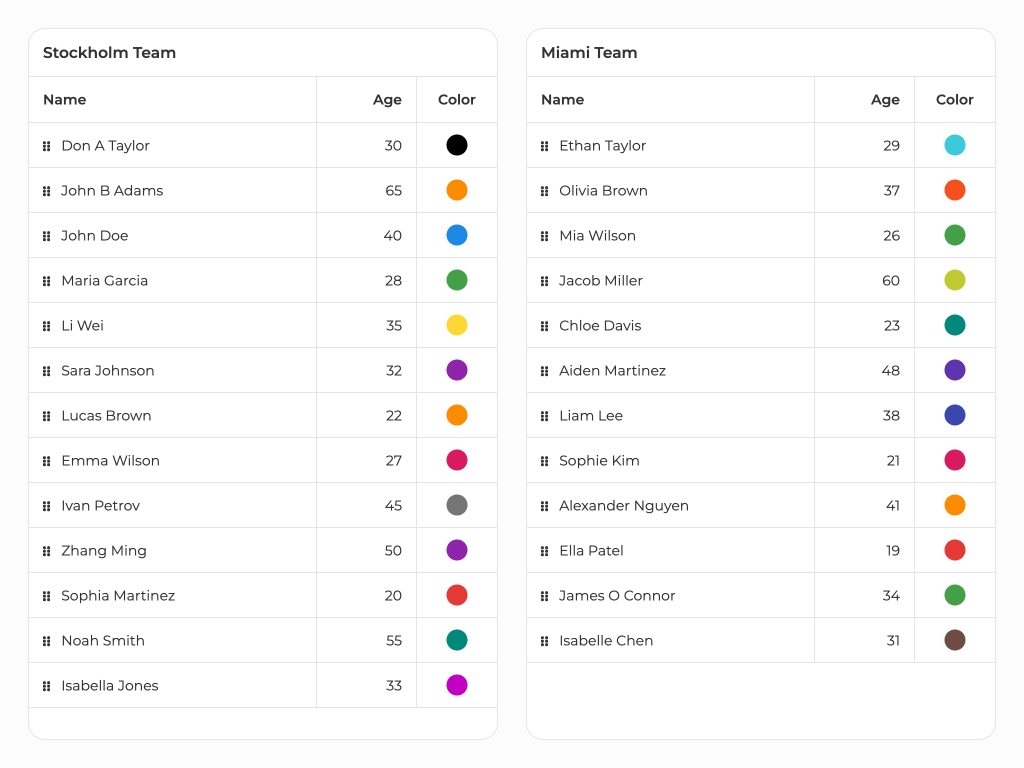Image resolution: width=1024 pixels, height=768 pixels.
Task: Select Li Wei's yellow color swatch
Action: [x=457, y=325]
